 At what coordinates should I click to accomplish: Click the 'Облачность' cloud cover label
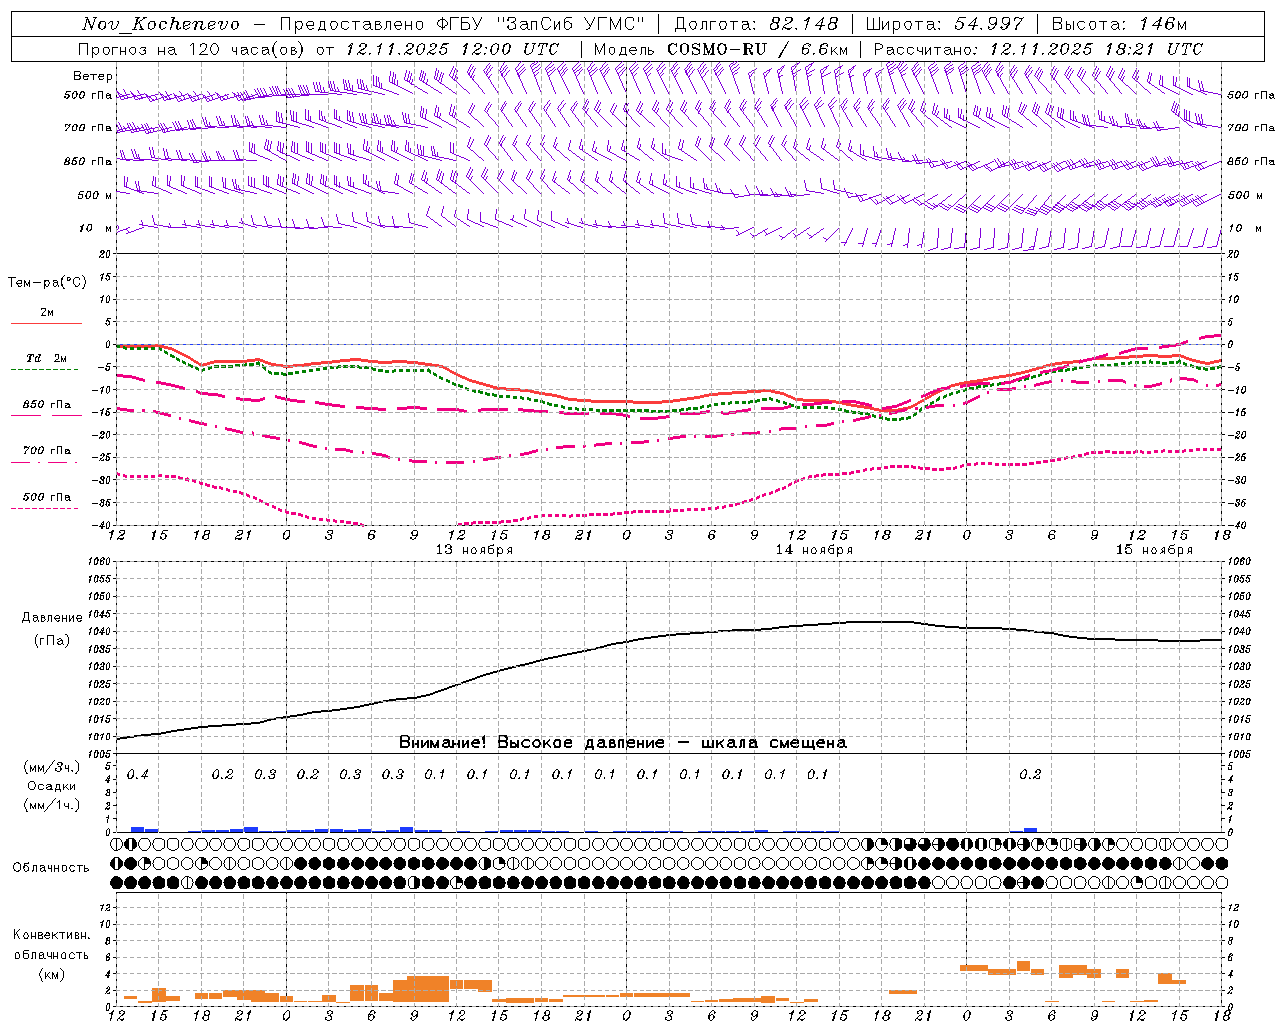coord(51,868)
